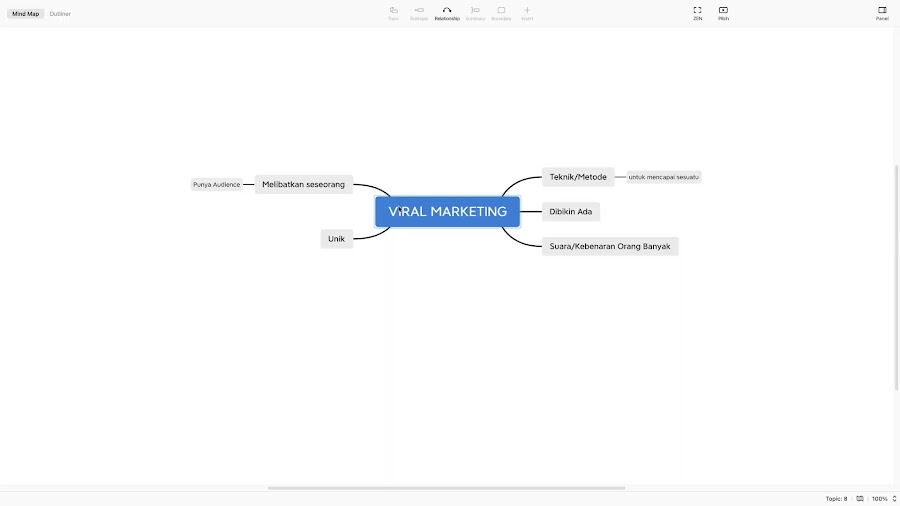Select the Unik topic node

[336, 239]
